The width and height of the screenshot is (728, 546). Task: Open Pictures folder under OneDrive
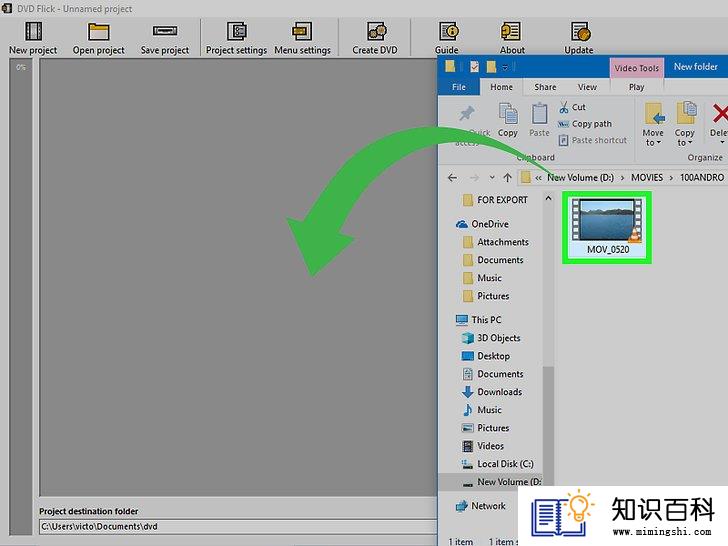(x=486, y=296)
